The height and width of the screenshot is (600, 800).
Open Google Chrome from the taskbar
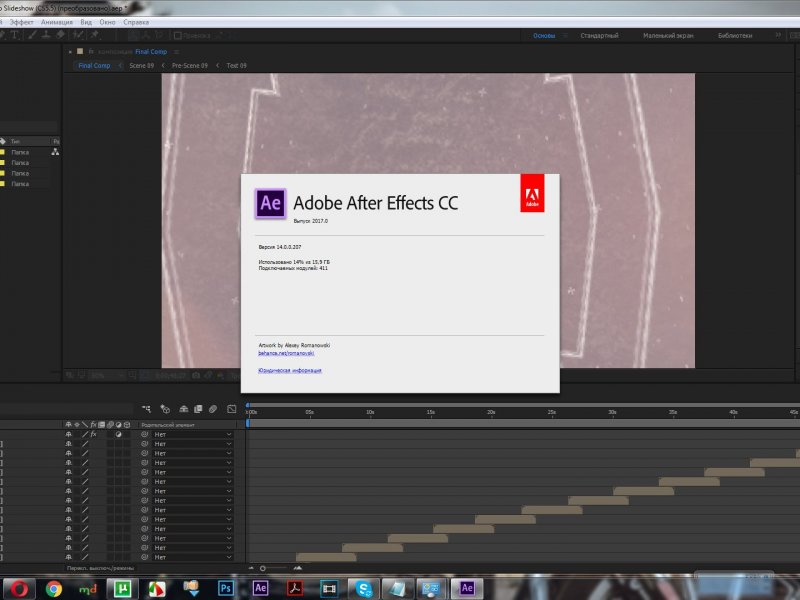click(x=54, y=589)
